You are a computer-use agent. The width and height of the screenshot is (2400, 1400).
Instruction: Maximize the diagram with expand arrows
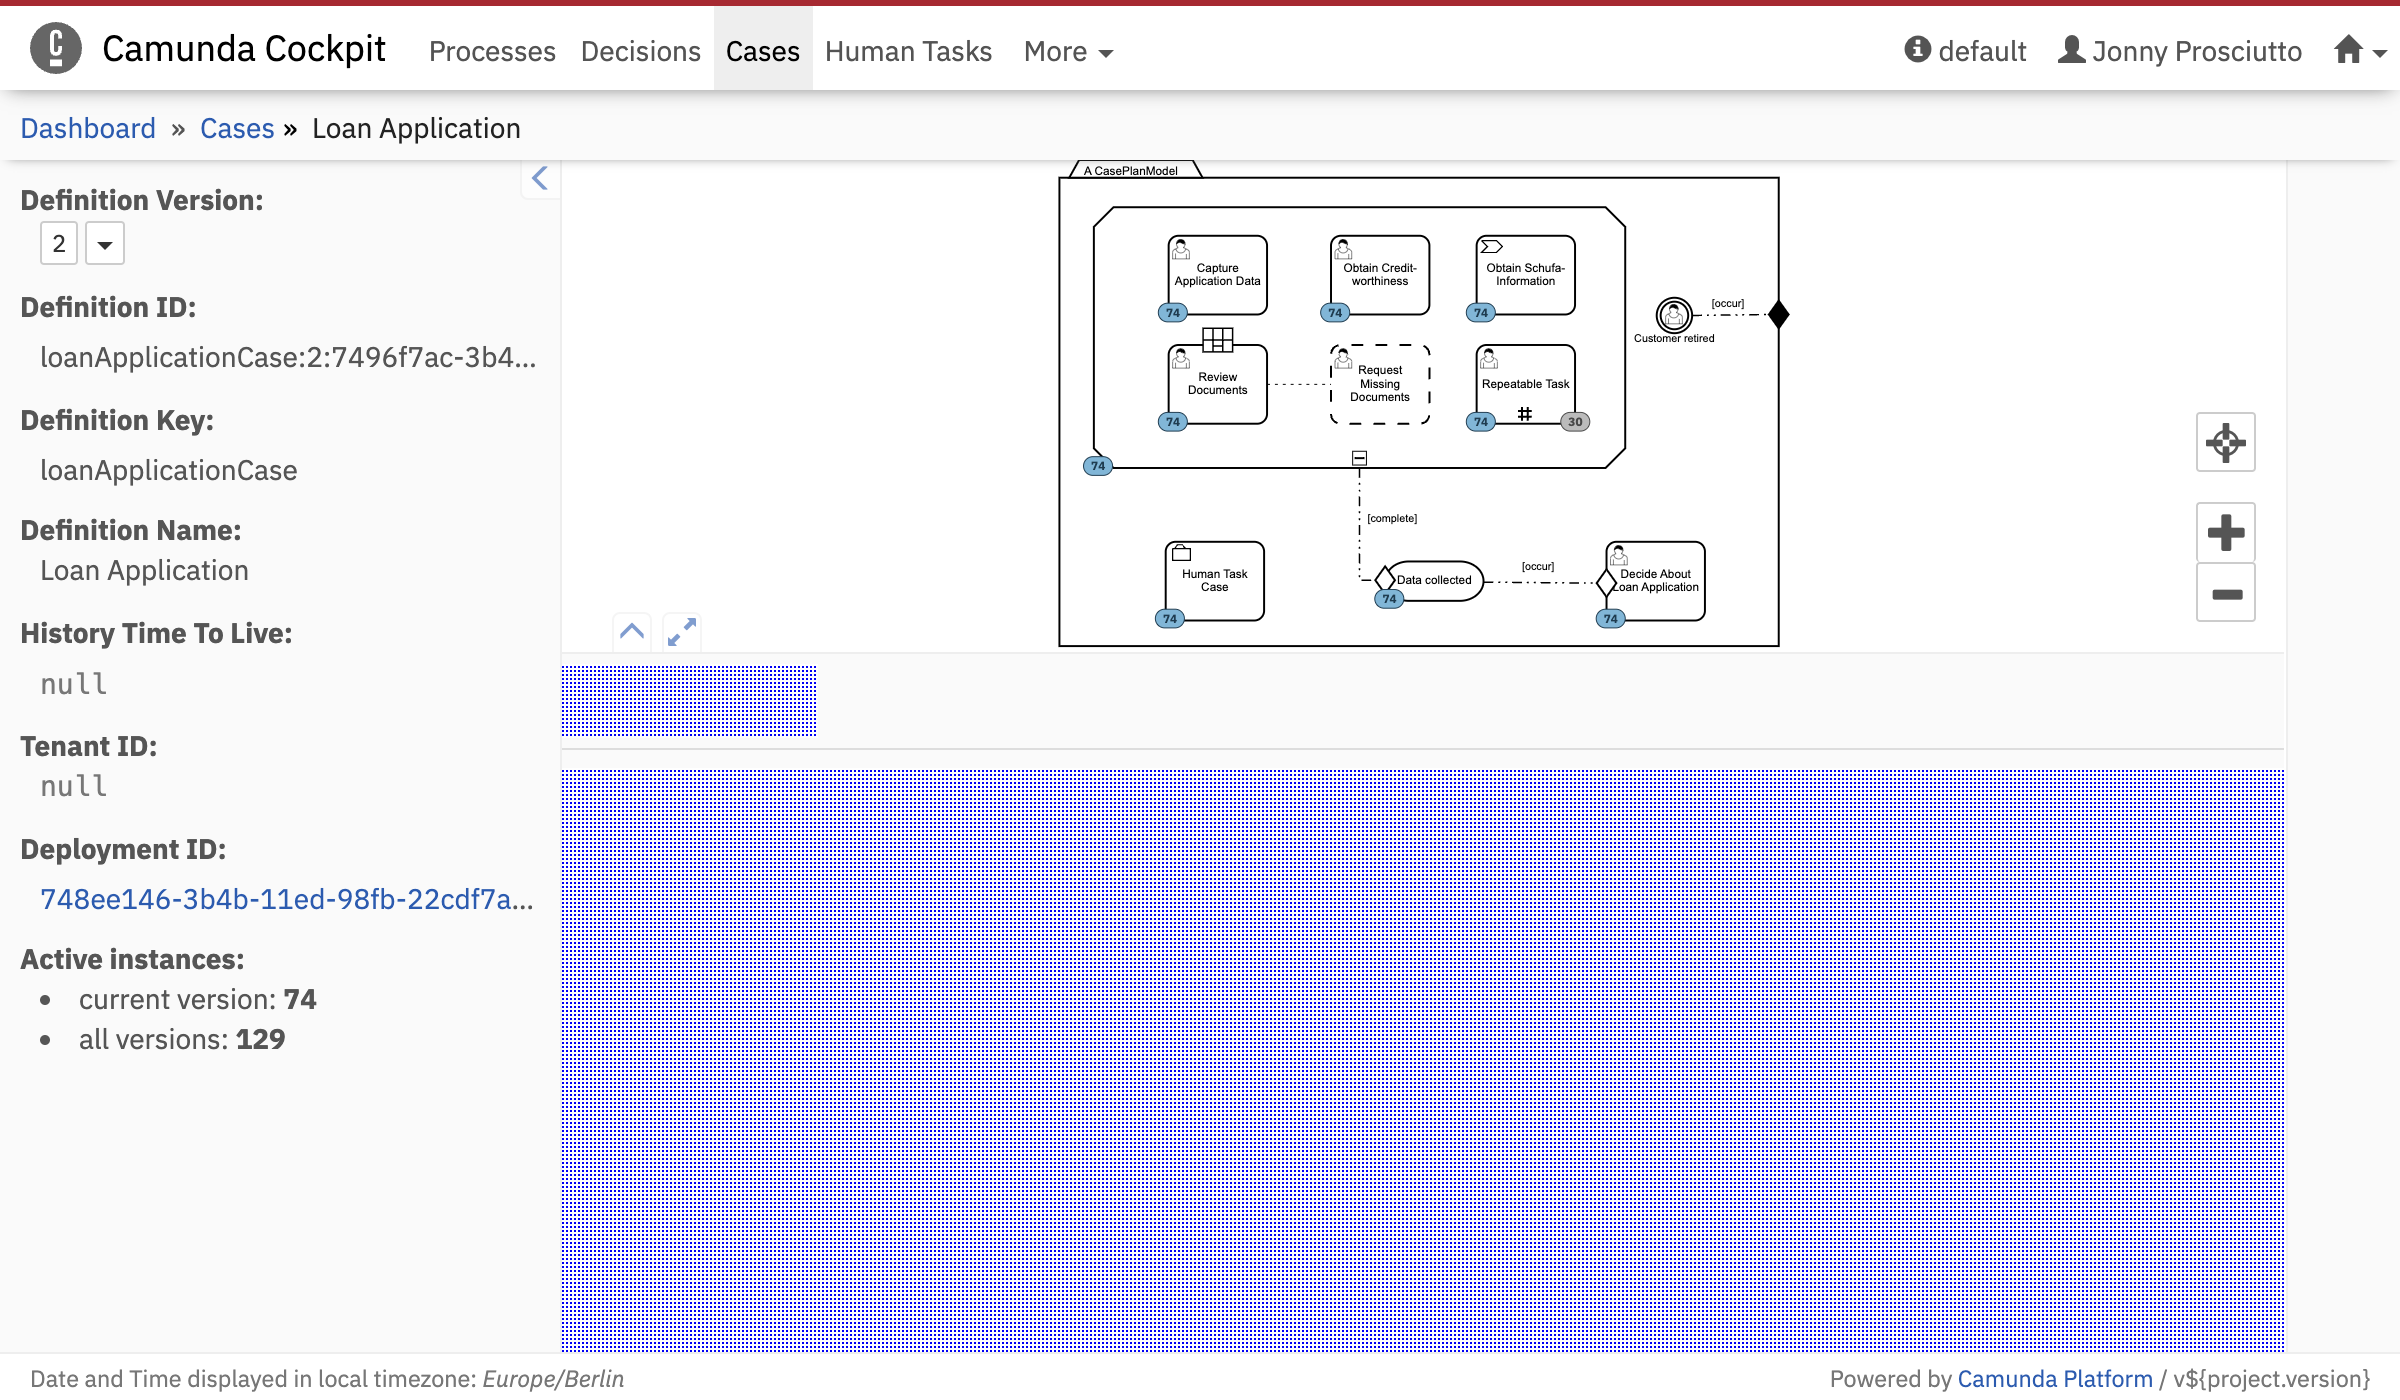[682, 631]
